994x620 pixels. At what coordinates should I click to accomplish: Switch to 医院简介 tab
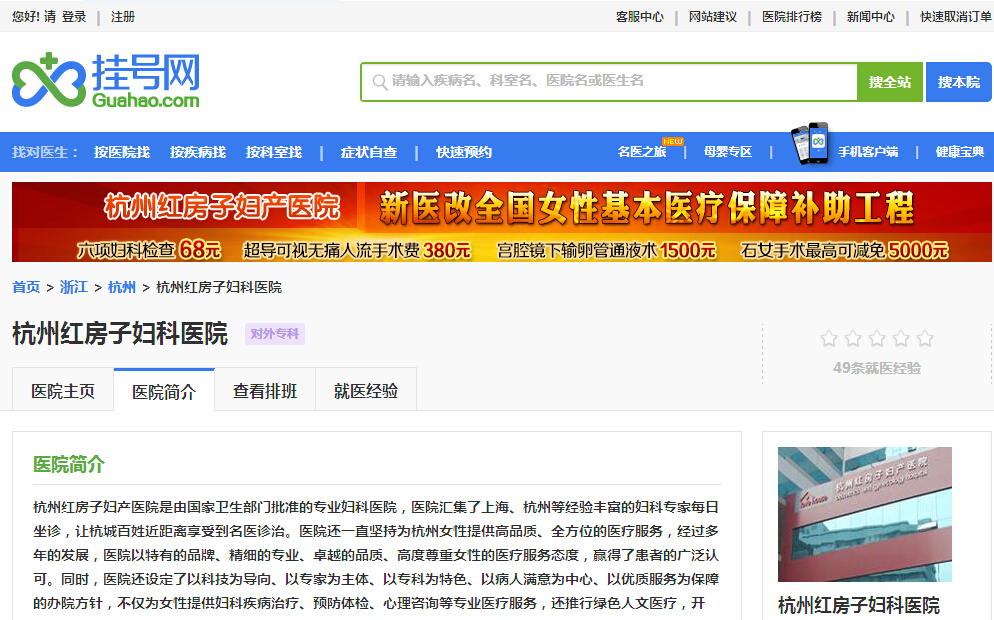click(164, 391)
